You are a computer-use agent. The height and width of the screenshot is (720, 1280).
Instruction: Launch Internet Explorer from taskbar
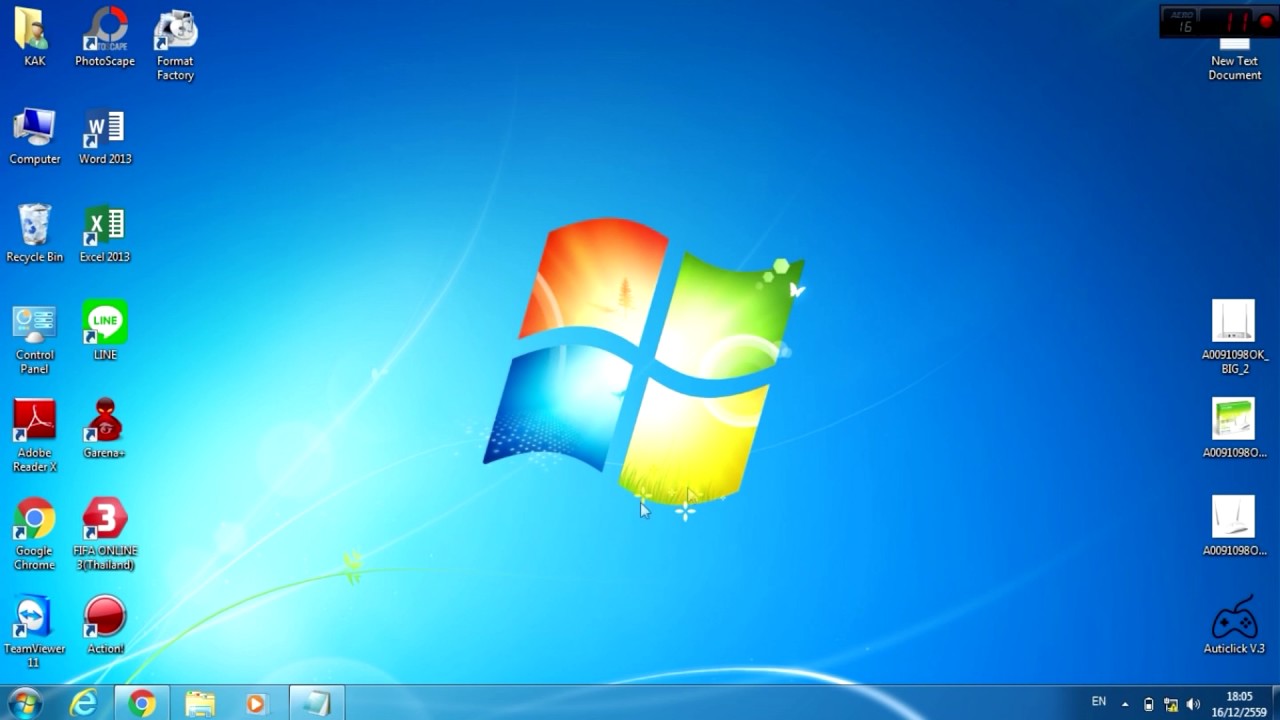(84, 704)
